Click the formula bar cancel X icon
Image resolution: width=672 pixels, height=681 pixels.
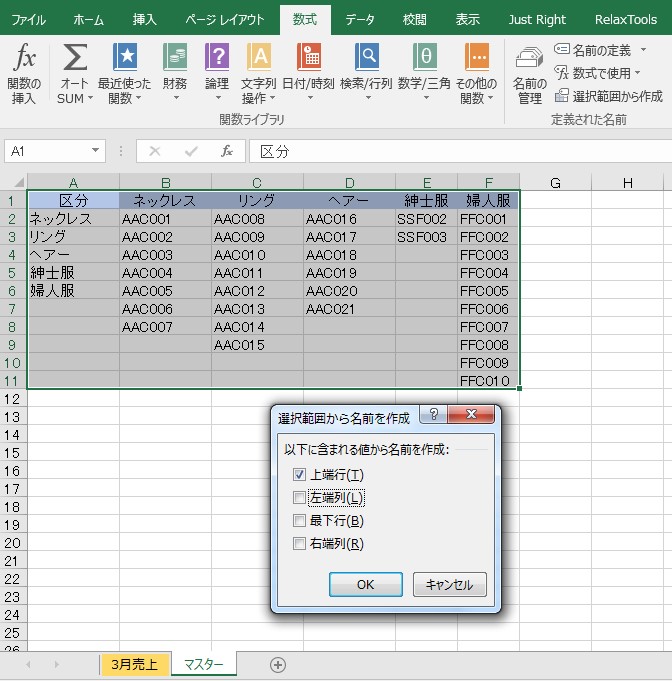pyautogui.click(x=155, y=151)
